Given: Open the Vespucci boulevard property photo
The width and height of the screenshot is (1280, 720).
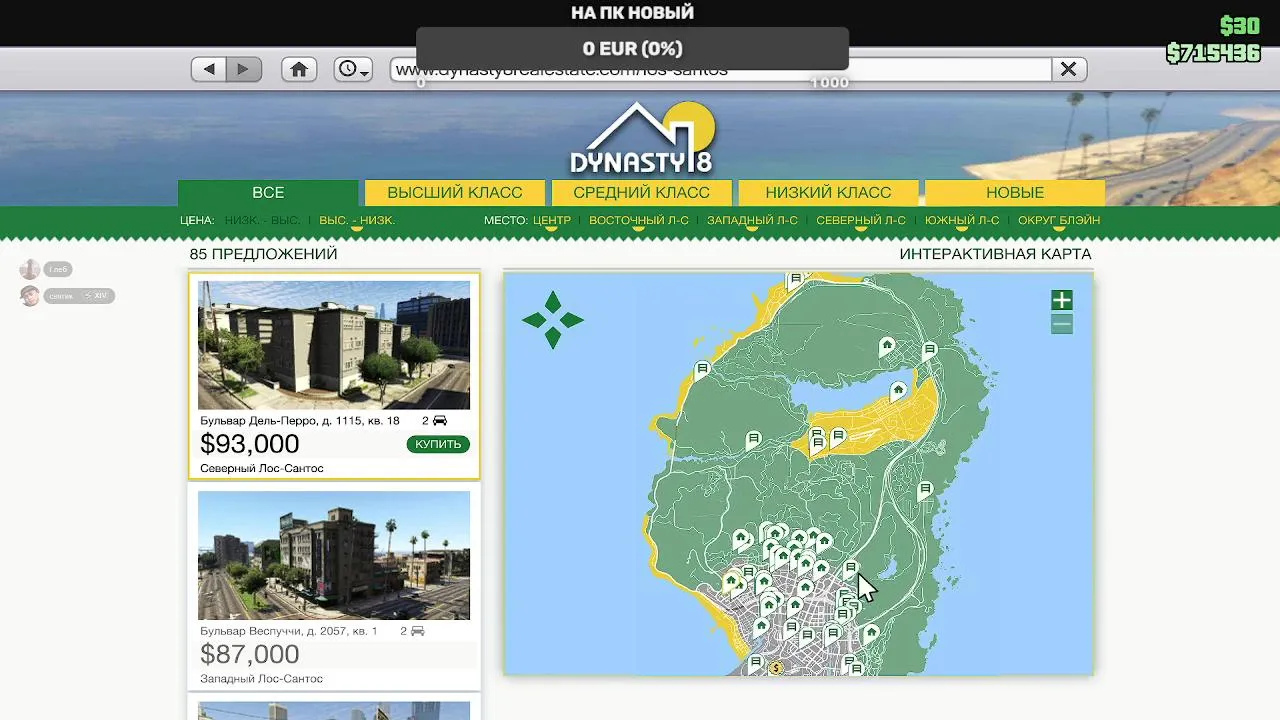Looking at the screenshot, I should tap(334, 555).
